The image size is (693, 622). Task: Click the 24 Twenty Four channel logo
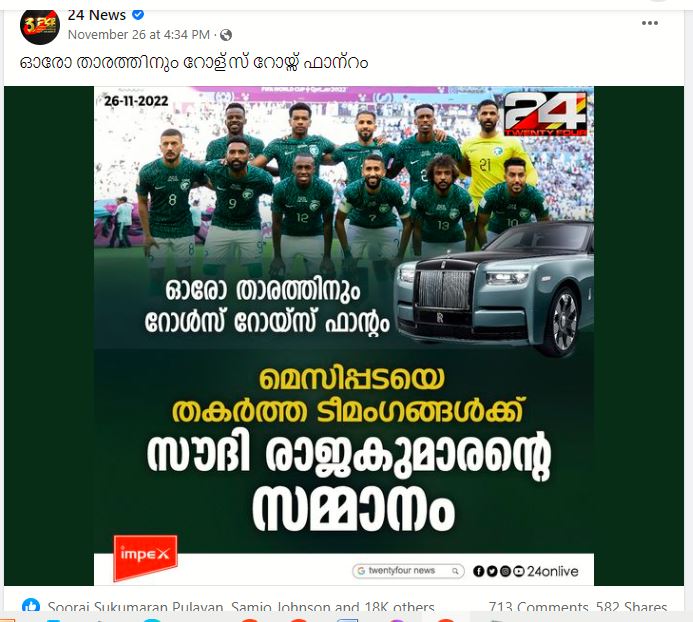[x=546, y=114]
